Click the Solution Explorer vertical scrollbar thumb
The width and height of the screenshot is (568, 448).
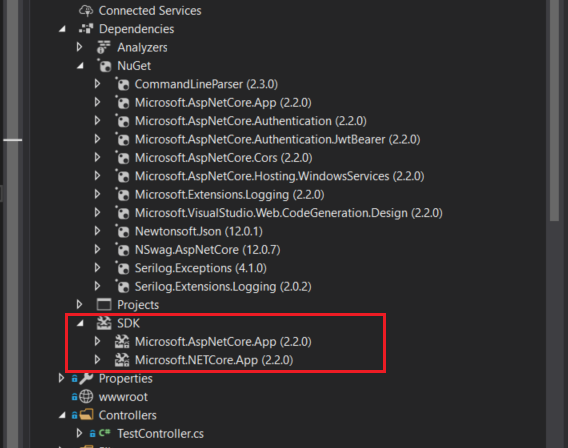[x=554, y=110]
